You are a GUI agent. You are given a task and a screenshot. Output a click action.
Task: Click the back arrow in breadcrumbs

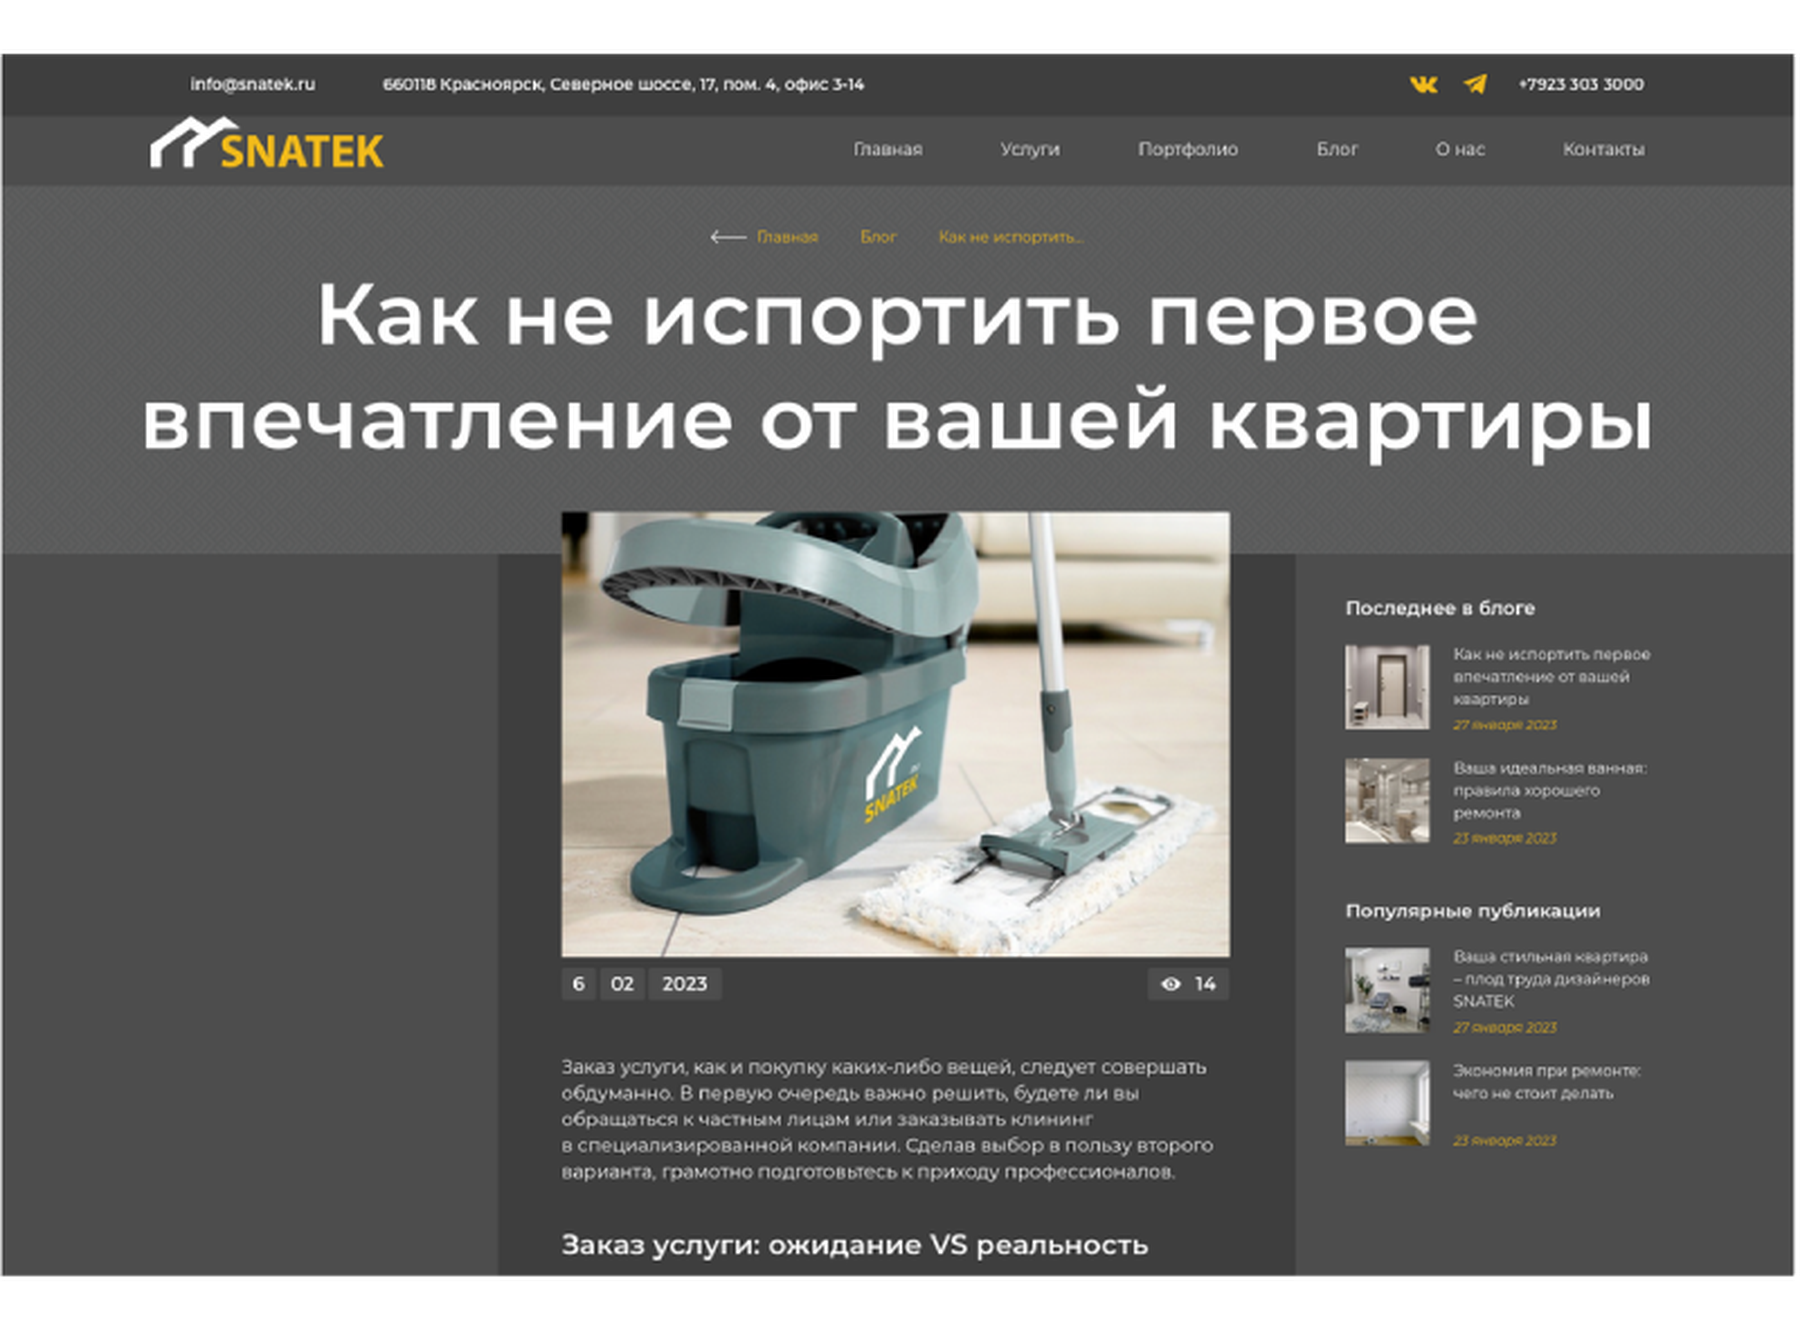[x=727, y=237]
